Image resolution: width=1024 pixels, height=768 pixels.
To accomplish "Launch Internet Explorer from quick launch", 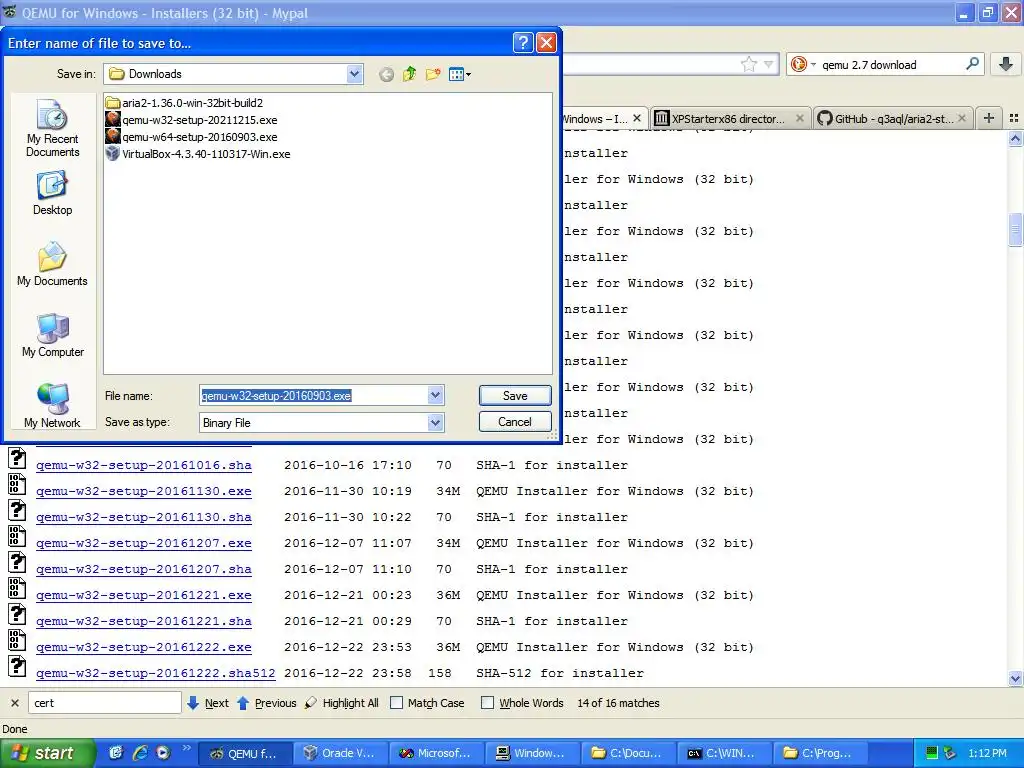I will click(x=140, y=753).
